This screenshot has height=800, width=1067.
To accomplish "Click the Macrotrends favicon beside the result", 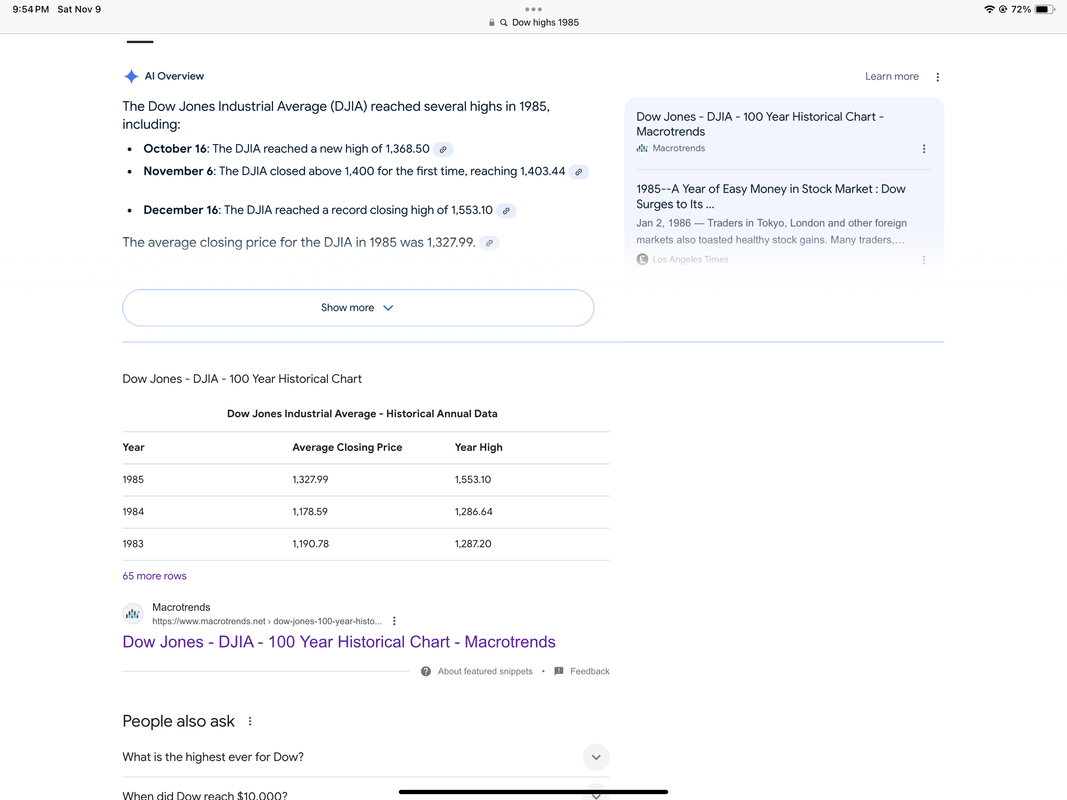I will [133, 614].
